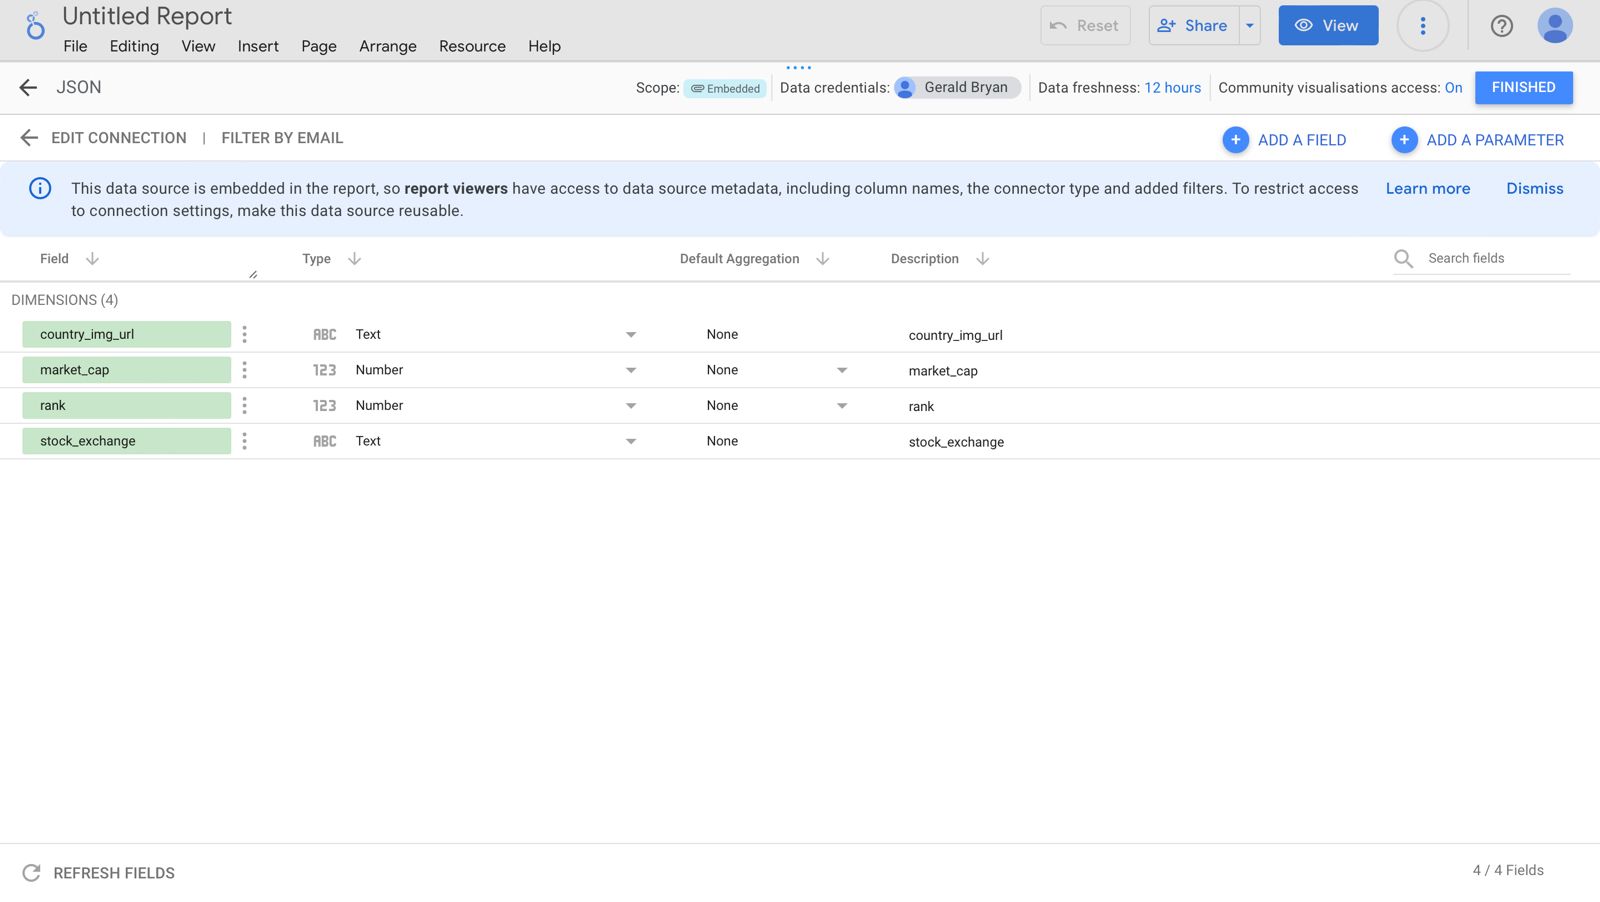Image resolution: width=1600 pixels, height=902 pixels.
Task: Click the Looker Studio logo icon
Action: 35,26
